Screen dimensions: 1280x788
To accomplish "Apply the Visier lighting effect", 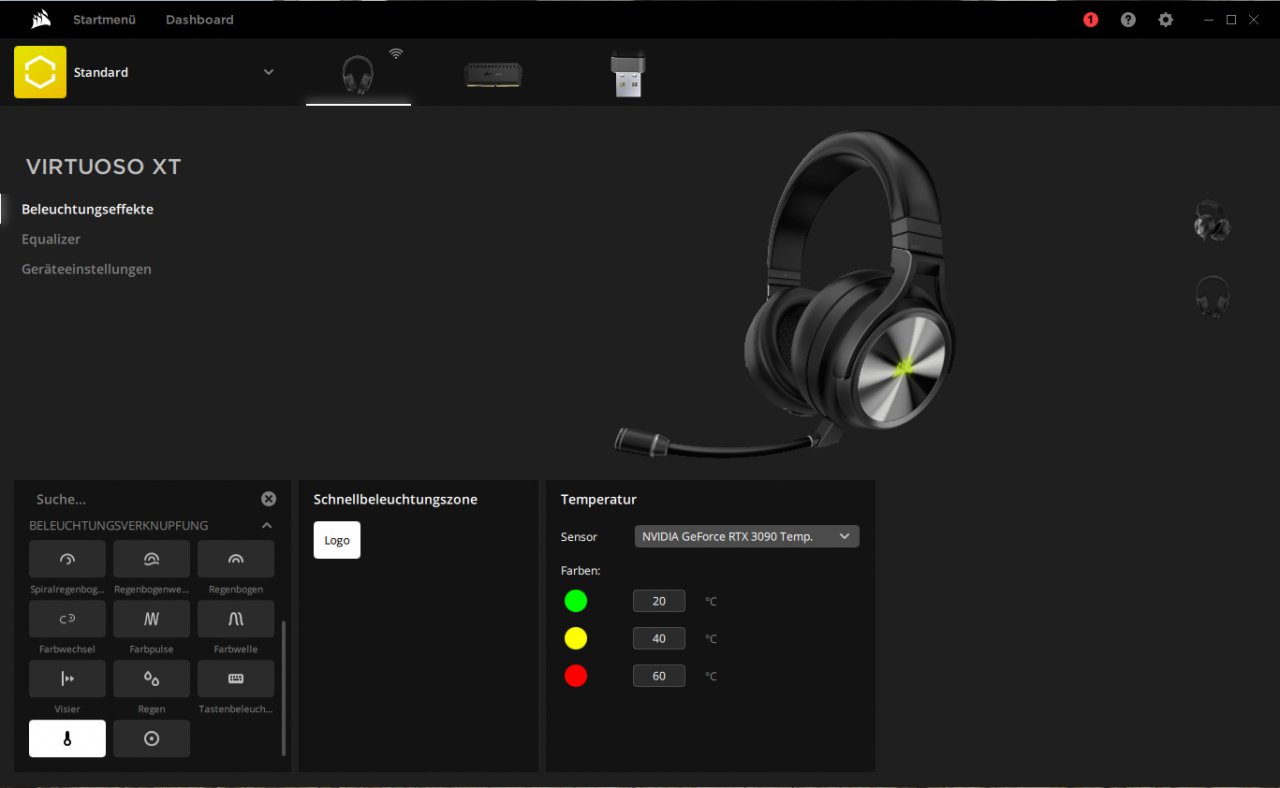I will tap(67, 679).
